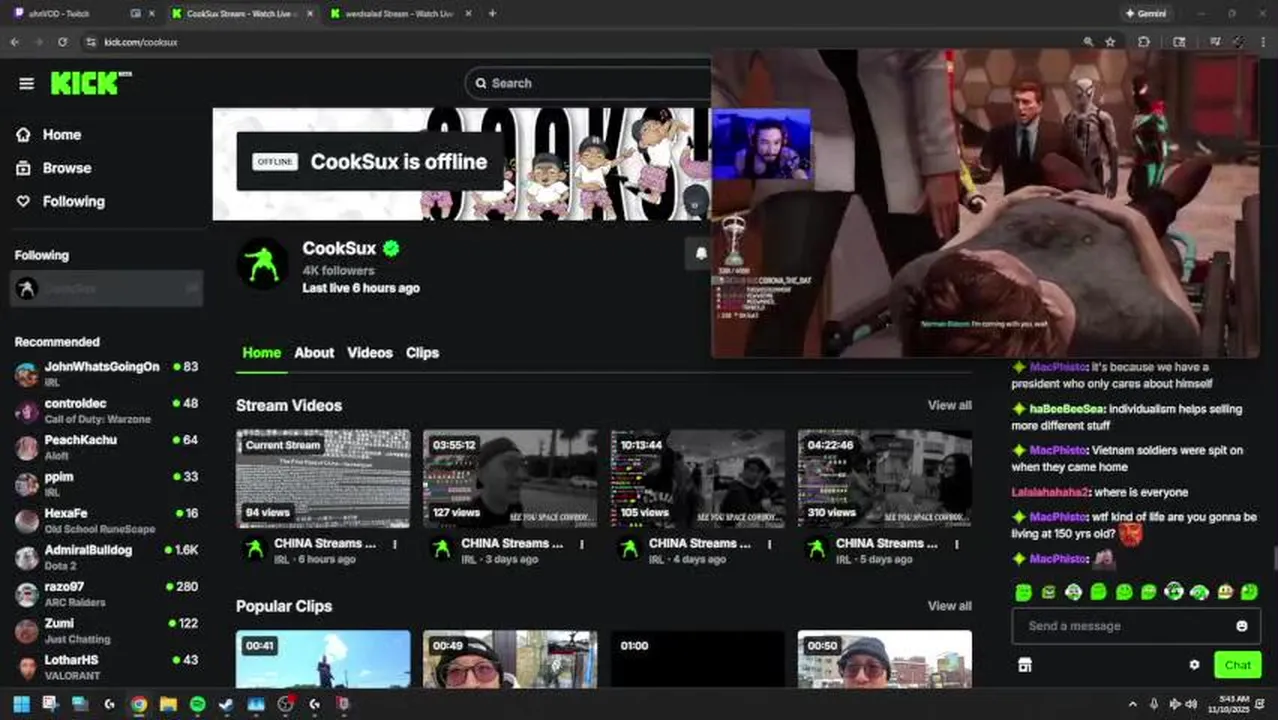Switch to the Clips tab
This screenshot has width=1278, height=720.
[x=422, y=353]
